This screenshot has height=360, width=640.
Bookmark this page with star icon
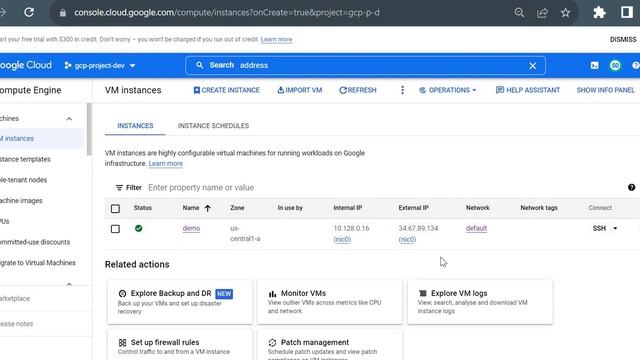tap(565, 13)
